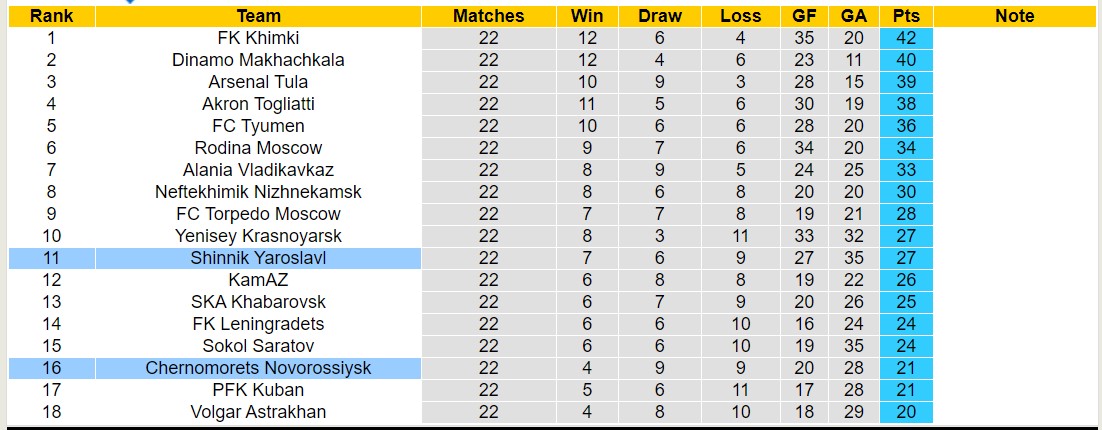
Task: Open the FK Khimki team link
Action: tap(258, 38)
